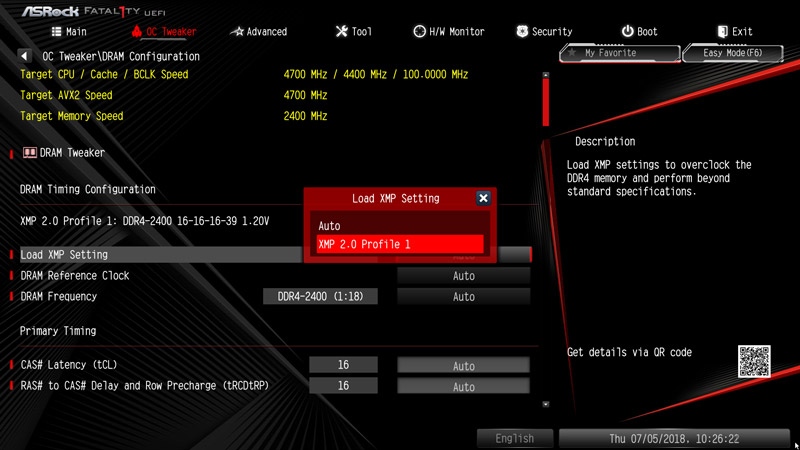
Task: Open DRAM Tweaker
Action: 63,153
